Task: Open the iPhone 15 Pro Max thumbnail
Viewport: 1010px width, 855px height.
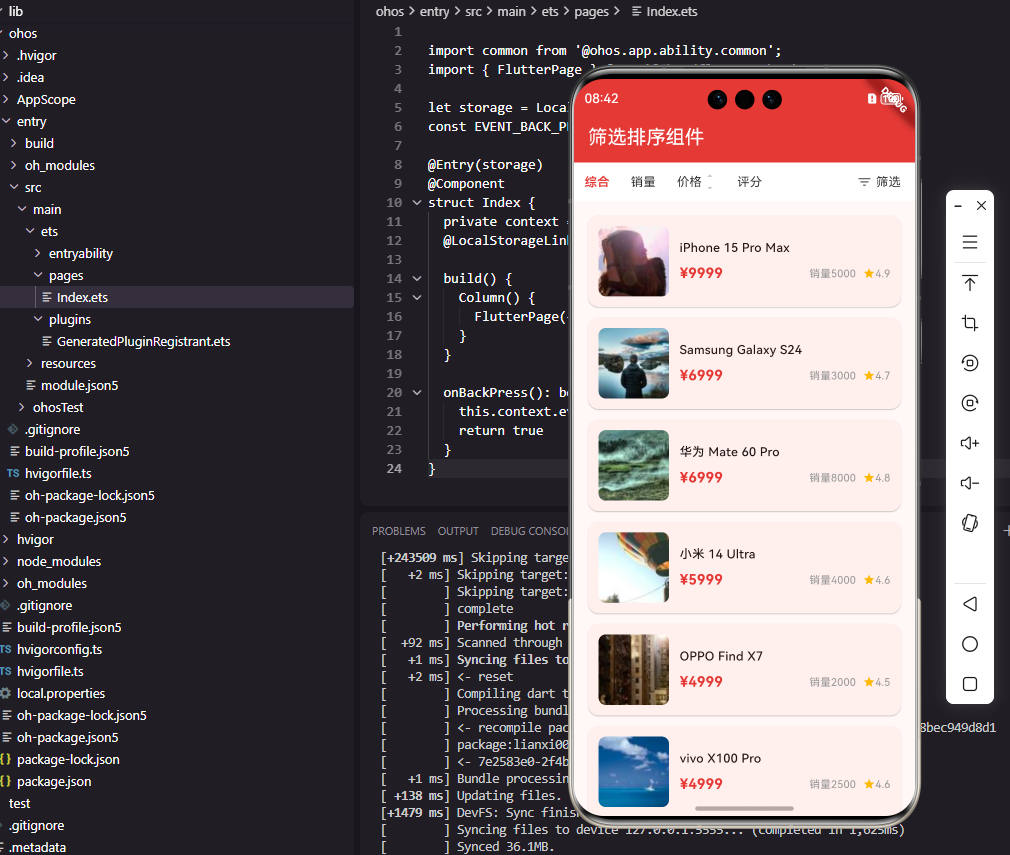Action: click(x=633, y=261)
